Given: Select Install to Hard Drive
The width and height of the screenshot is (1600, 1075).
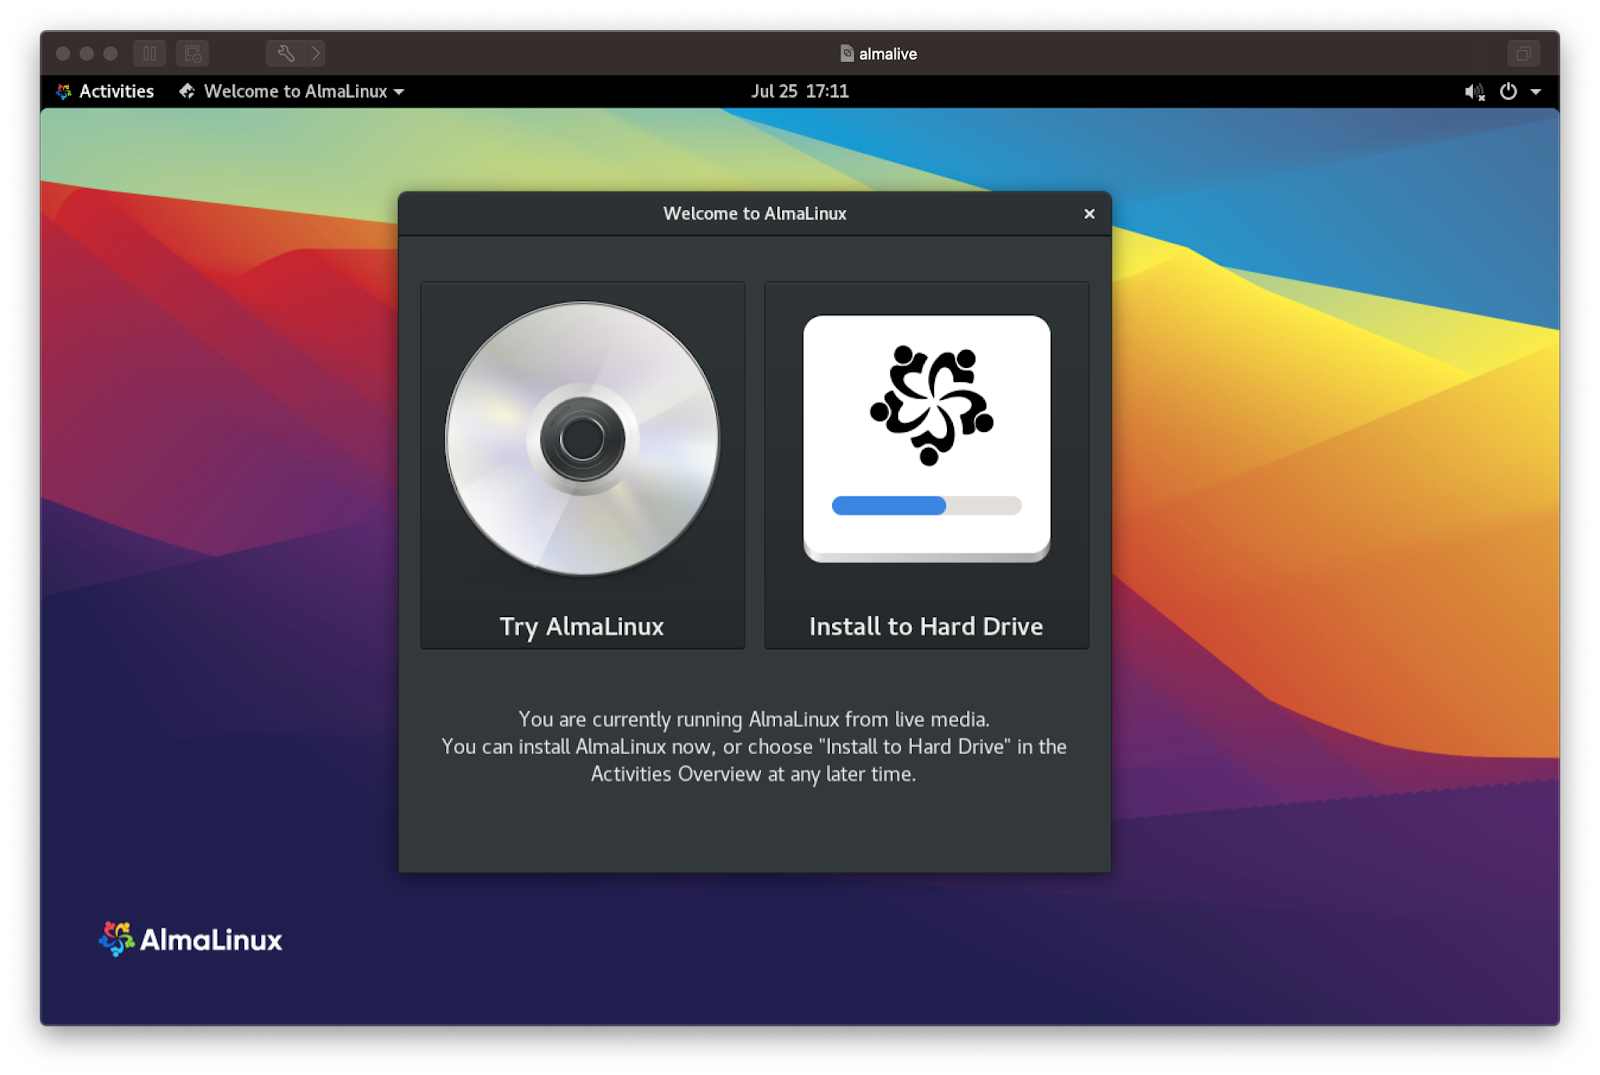Looking at the screenshot, I should (x=926, y=465).
